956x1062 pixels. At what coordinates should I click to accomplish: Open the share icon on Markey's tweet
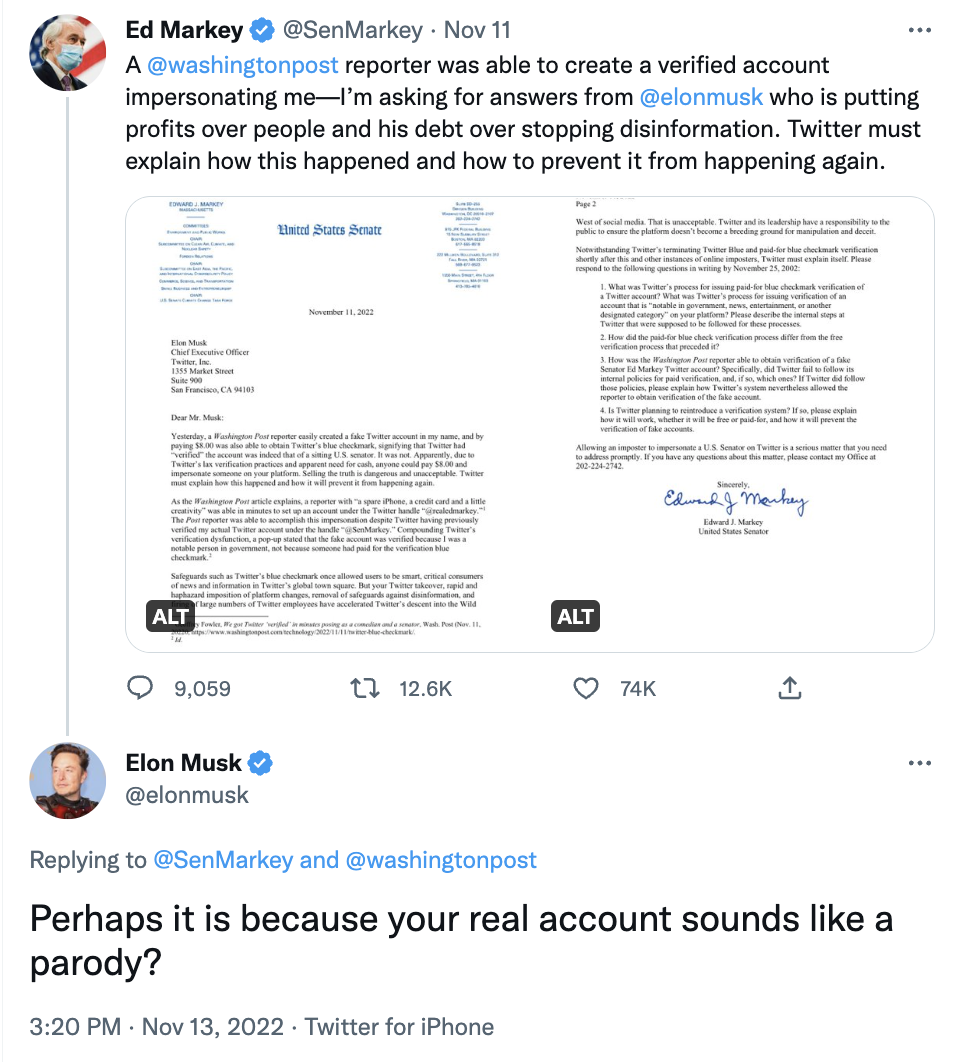click(790, 688)
